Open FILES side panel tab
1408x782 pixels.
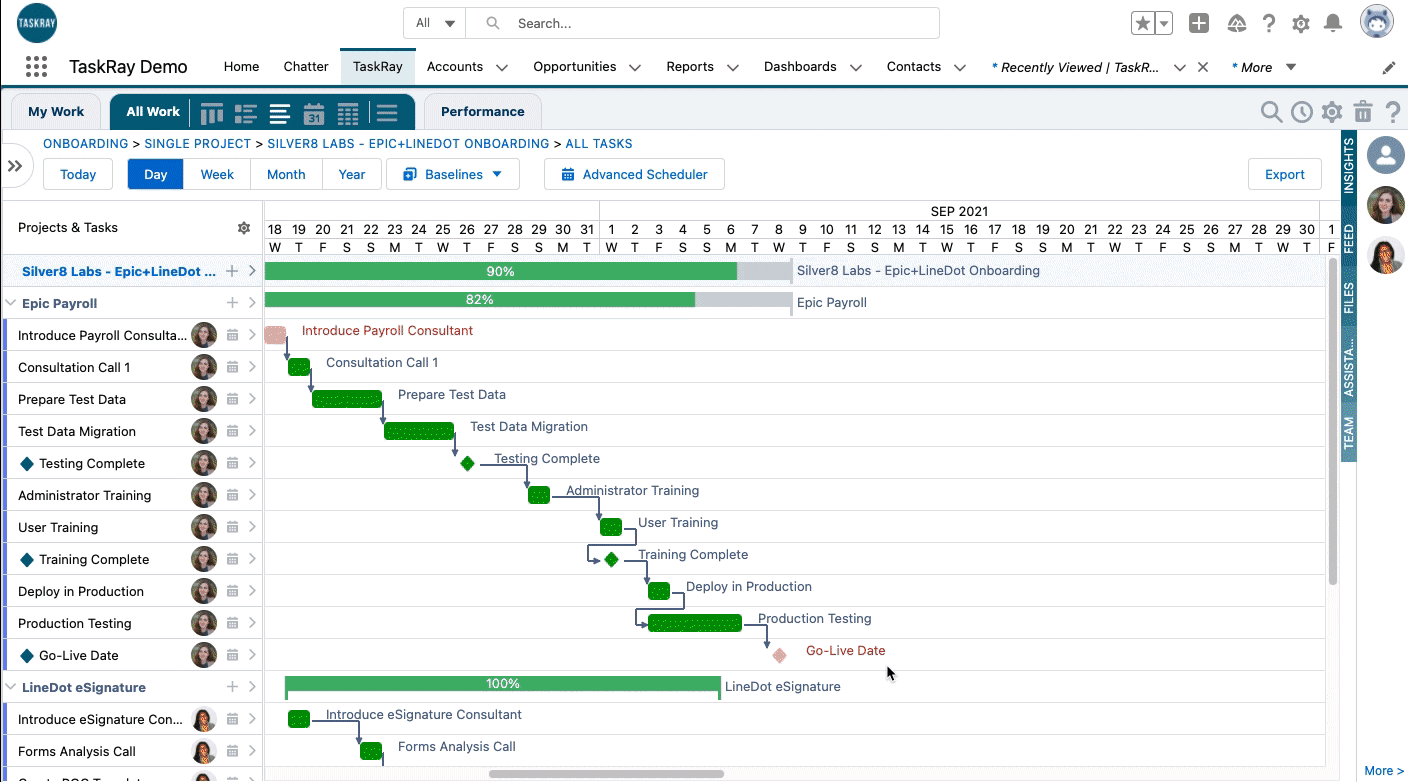click(1349, 298)
